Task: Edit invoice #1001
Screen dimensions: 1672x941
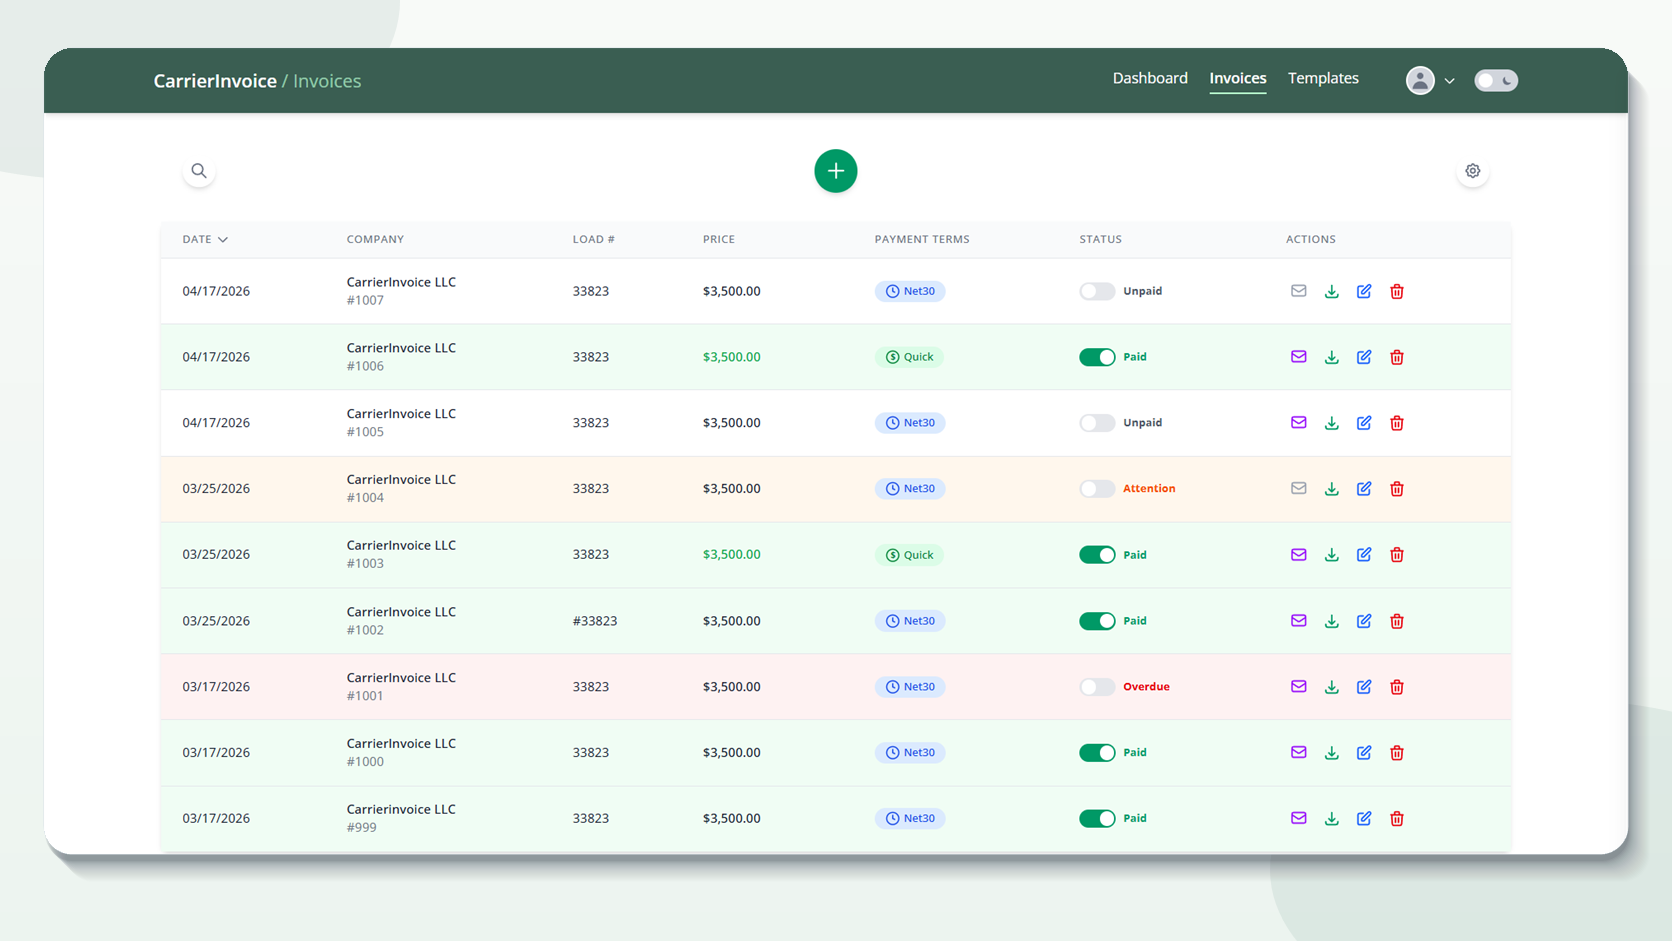Action: 1364,687
